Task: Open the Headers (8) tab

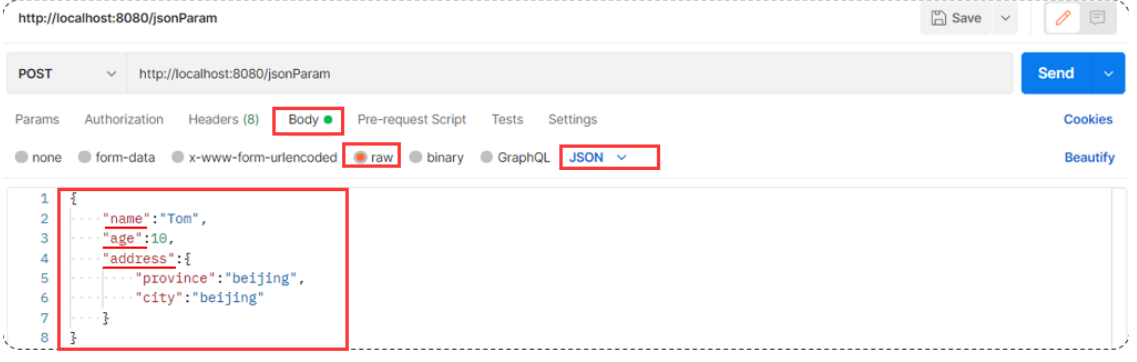Action: 223,120
